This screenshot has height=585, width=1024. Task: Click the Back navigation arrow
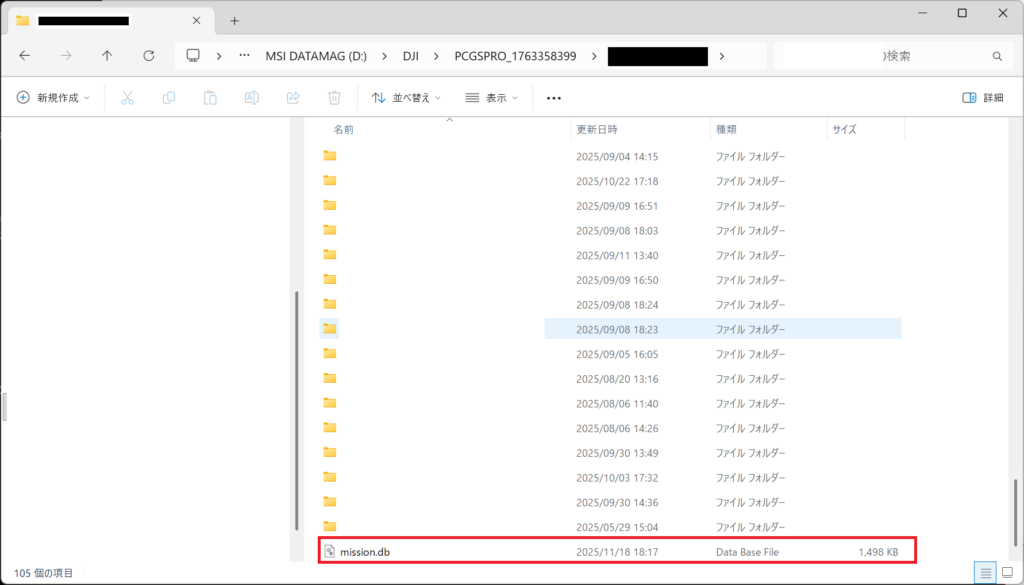(25, 56)
